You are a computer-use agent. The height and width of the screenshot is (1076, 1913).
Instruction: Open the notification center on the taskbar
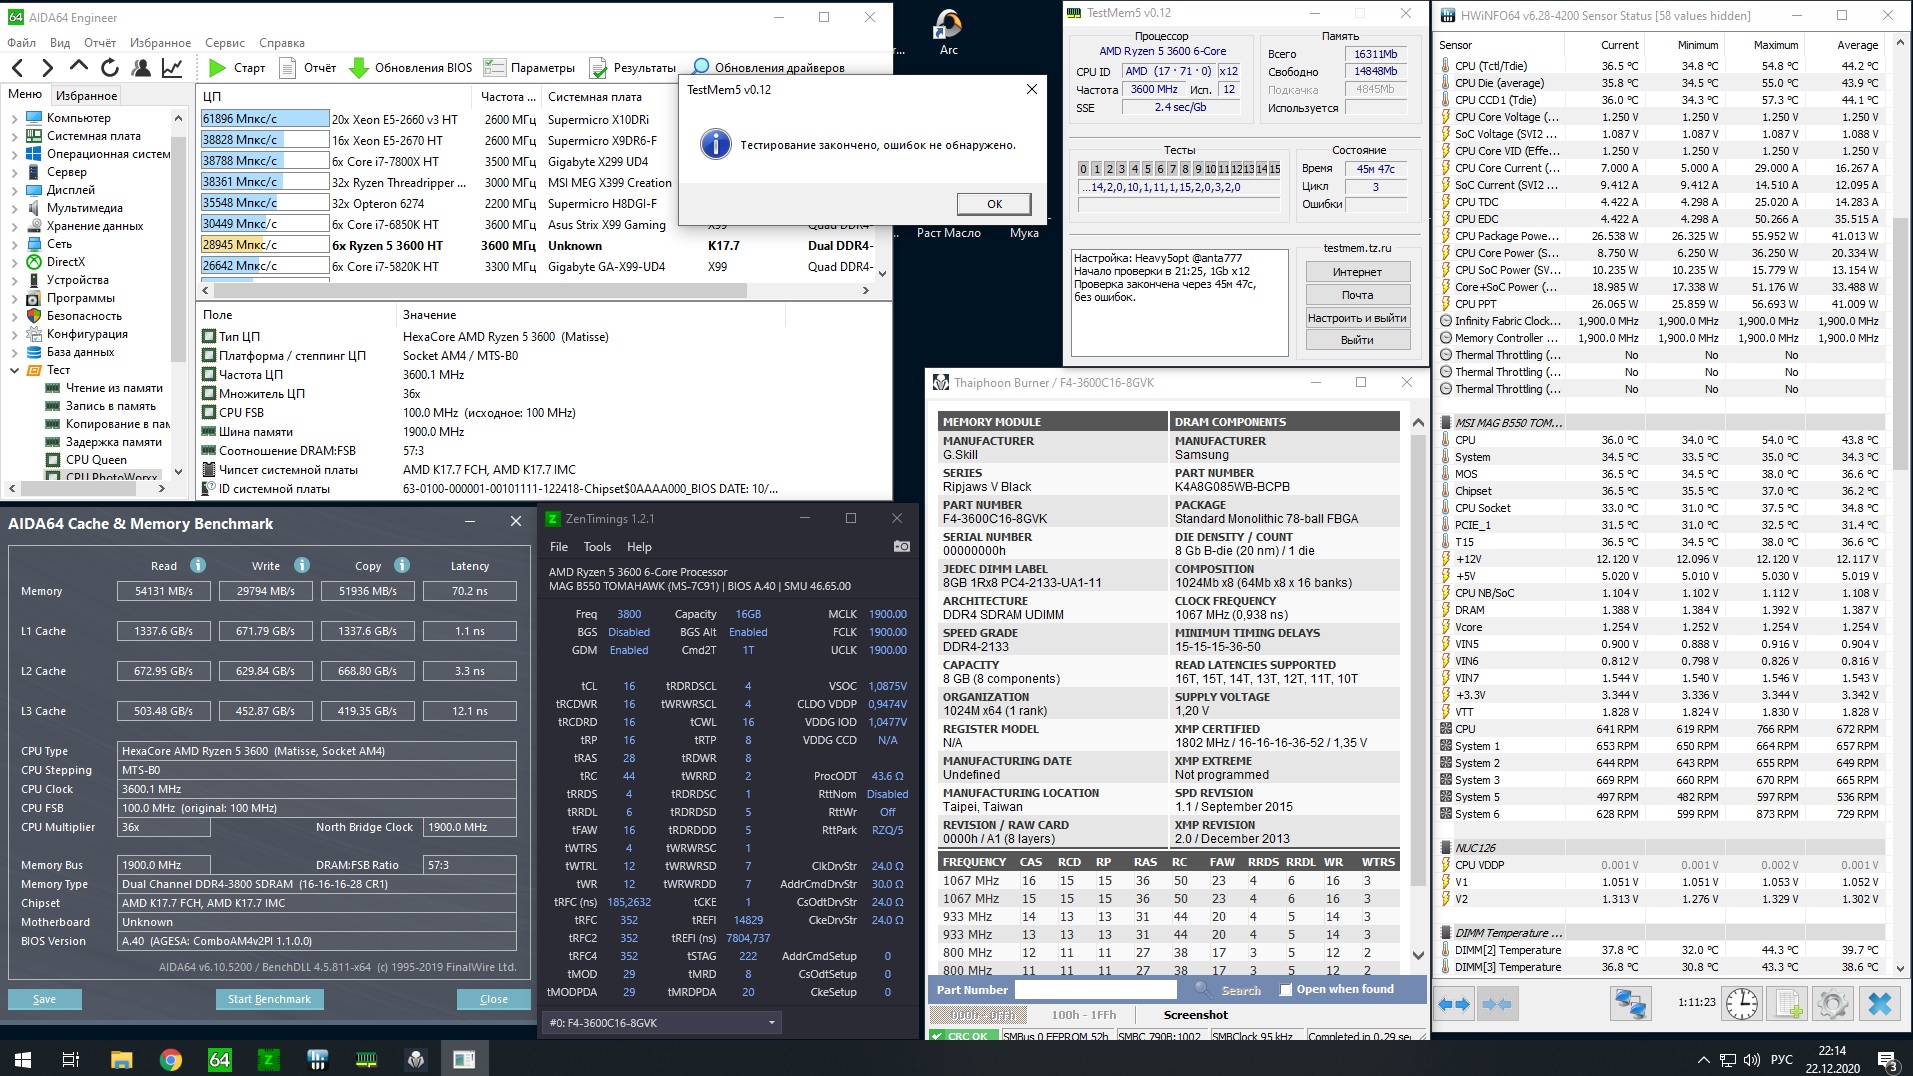click(1887, 1060)
